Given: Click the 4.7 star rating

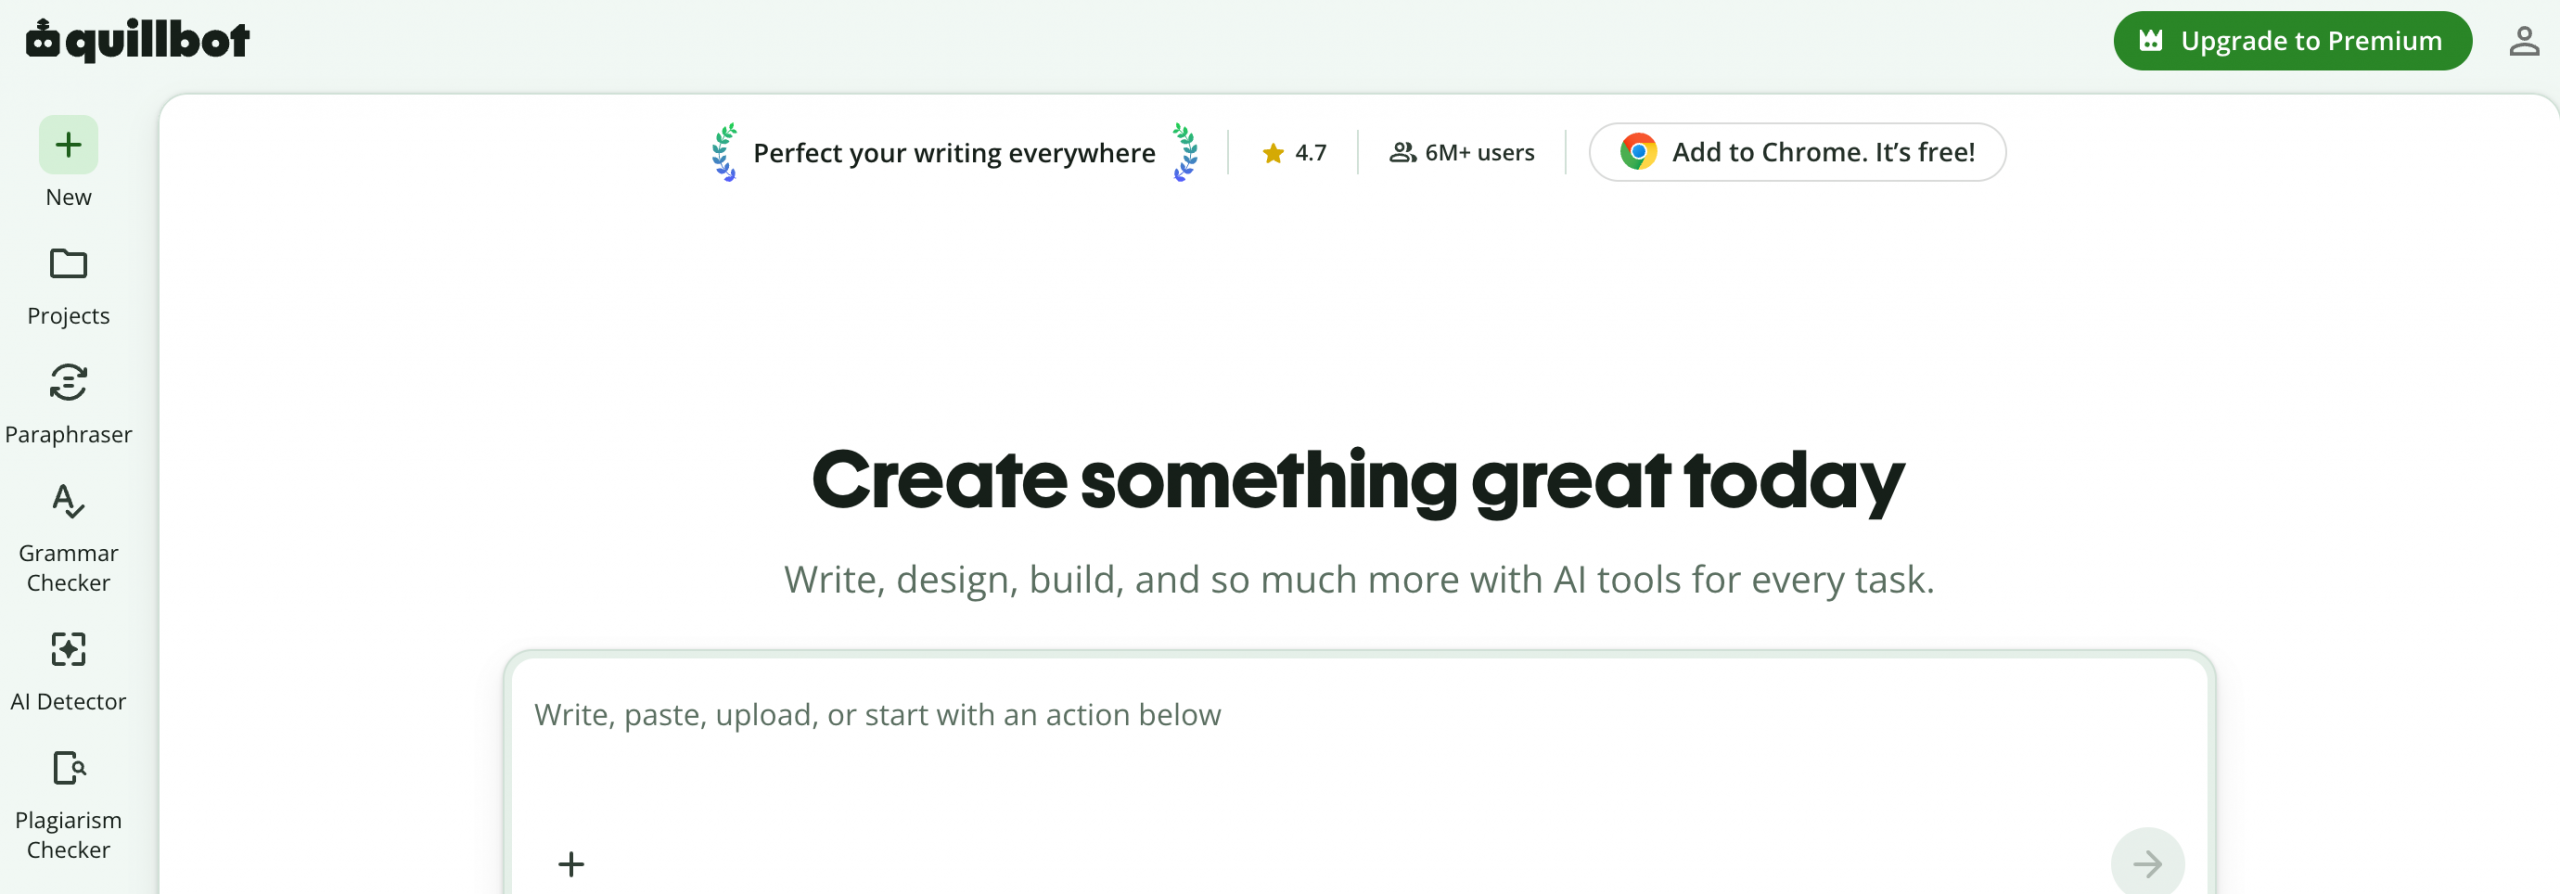Looking at the screenshot, I should (x=1294, y=153).
